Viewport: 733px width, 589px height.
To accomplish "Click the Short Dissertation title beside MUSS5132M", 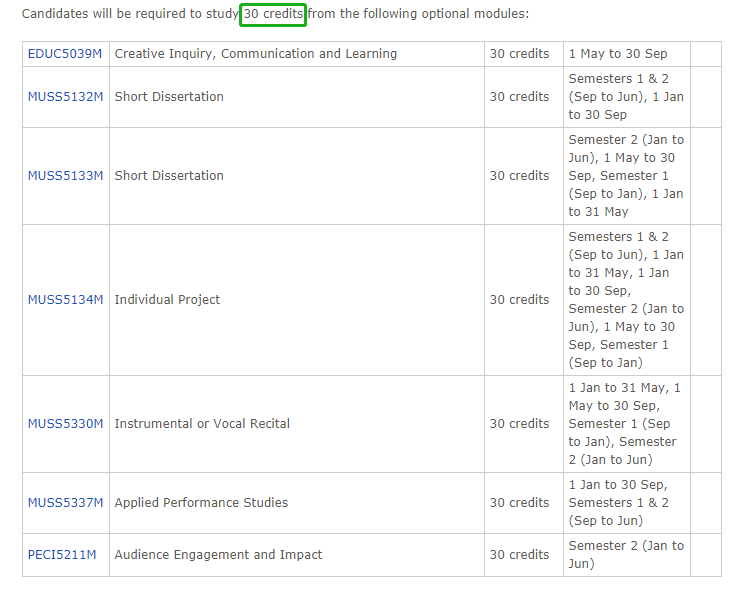I will click(x=169, y=97).
